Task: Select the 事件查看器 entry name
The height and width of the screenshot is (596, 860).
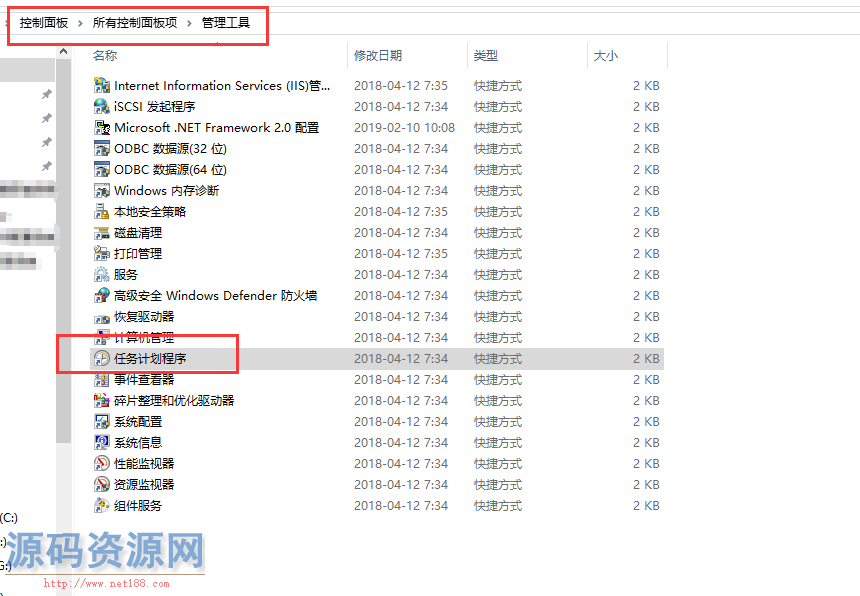Action: tap(144, 380)
